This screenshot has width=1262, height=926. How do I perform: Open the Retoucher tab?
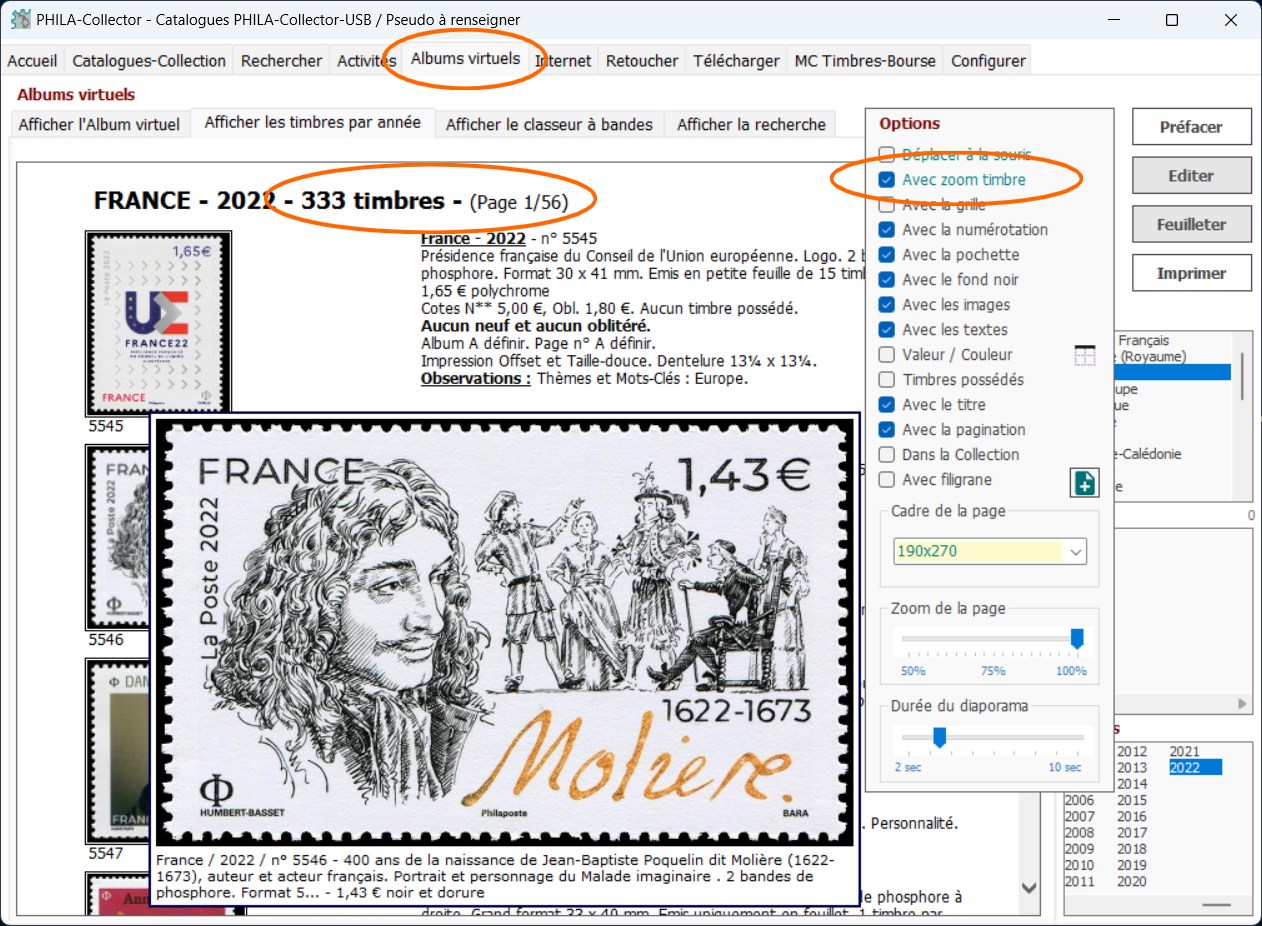pyautogui.click(x=642, y=61)
